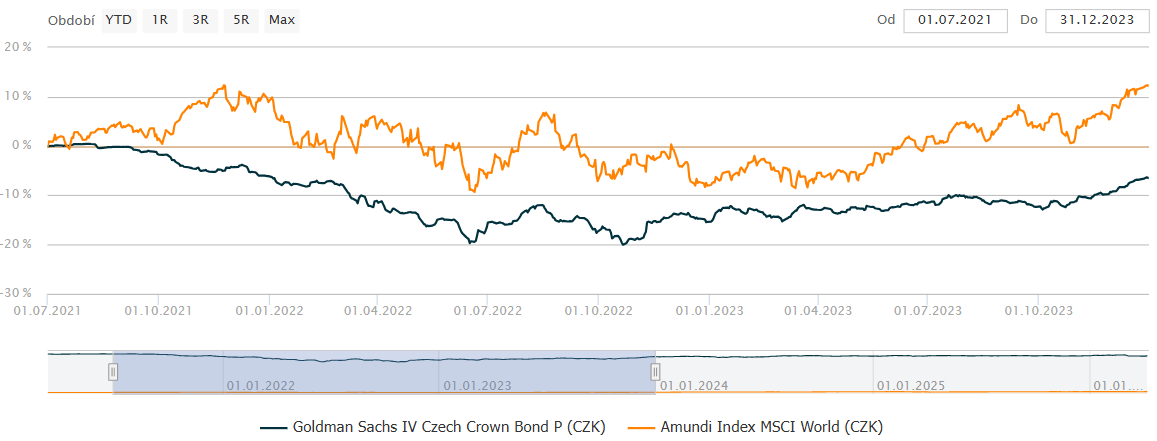The image size is (1157, 441).
Task: Click the orange line marker for Amundi legend
Action: click(642, 427)
